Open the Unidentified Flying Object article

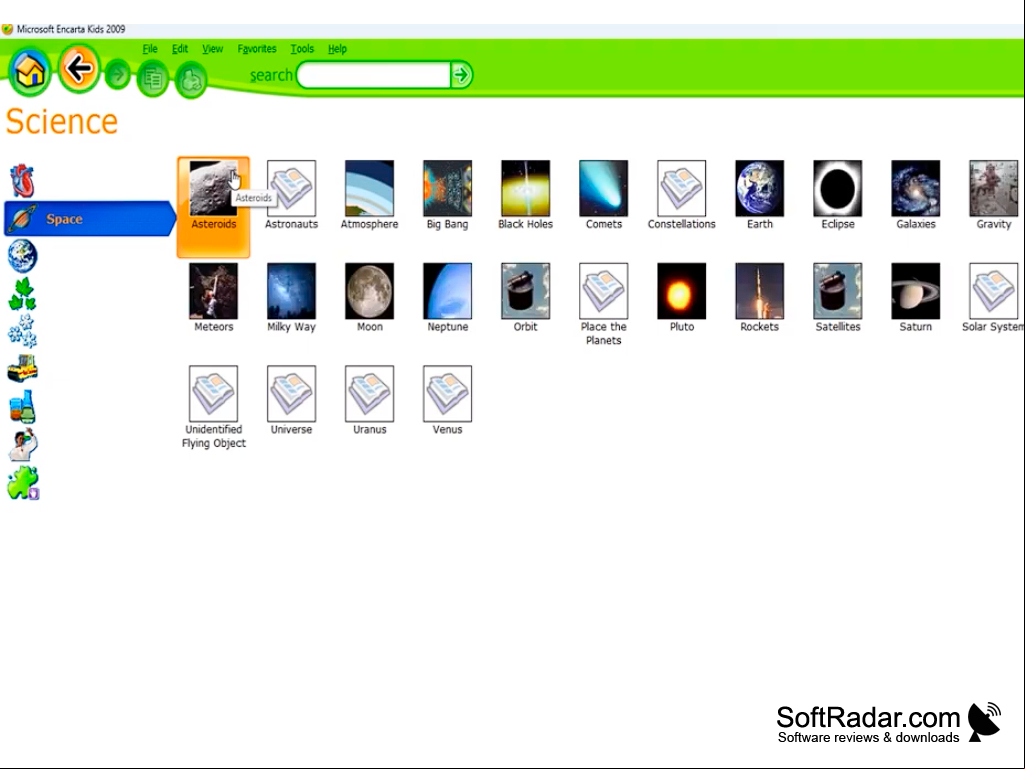[x=213, y=407]
